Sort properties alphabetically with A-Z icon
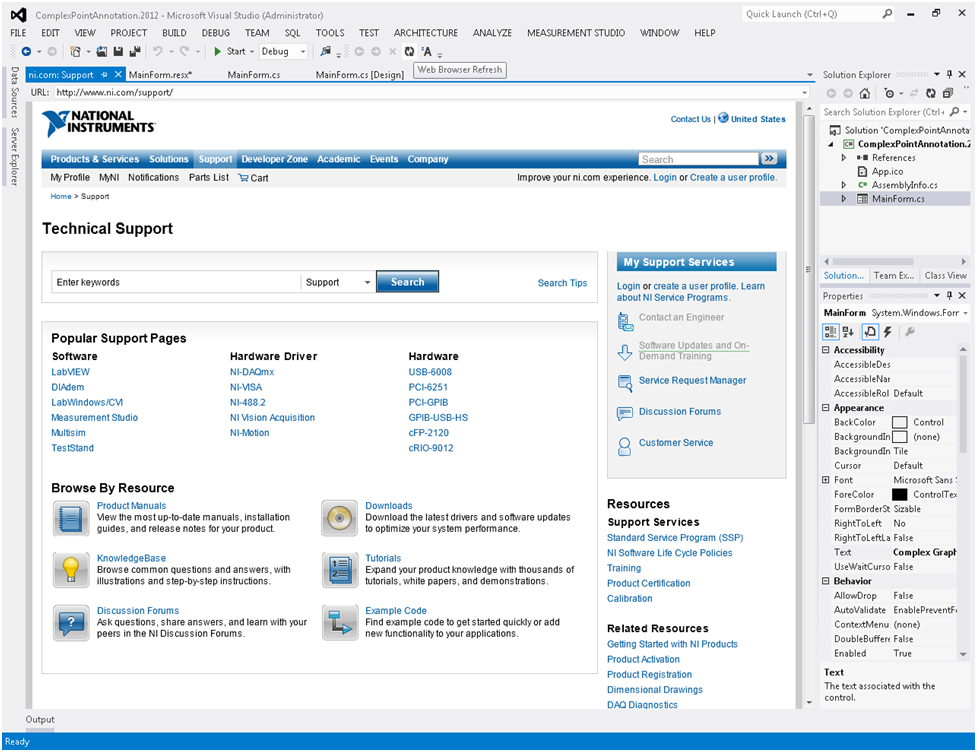Viewport: 977px width, 752px height. (x=850, y=332)
